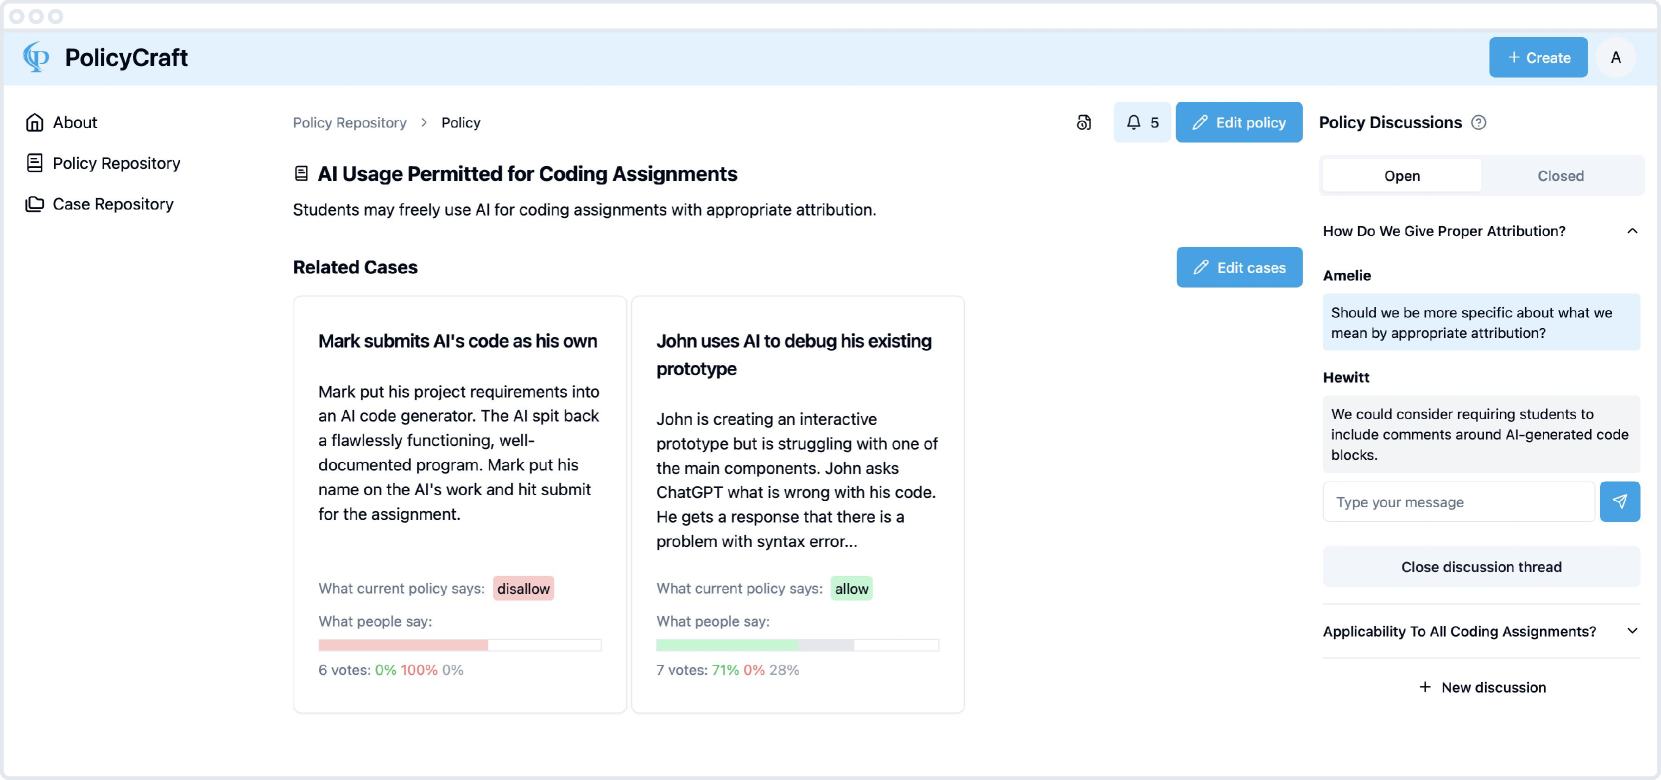
Task: Open Policy Repository from the sidebar
Action: pos(116,163)
